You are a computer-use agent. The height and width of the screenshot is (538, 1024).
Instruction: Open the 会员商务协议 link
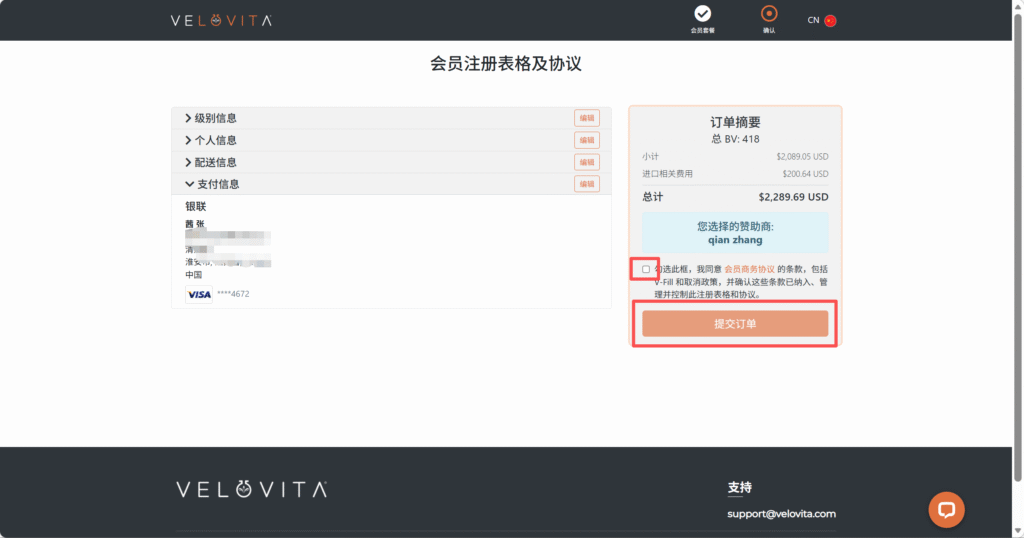[749, 269]
